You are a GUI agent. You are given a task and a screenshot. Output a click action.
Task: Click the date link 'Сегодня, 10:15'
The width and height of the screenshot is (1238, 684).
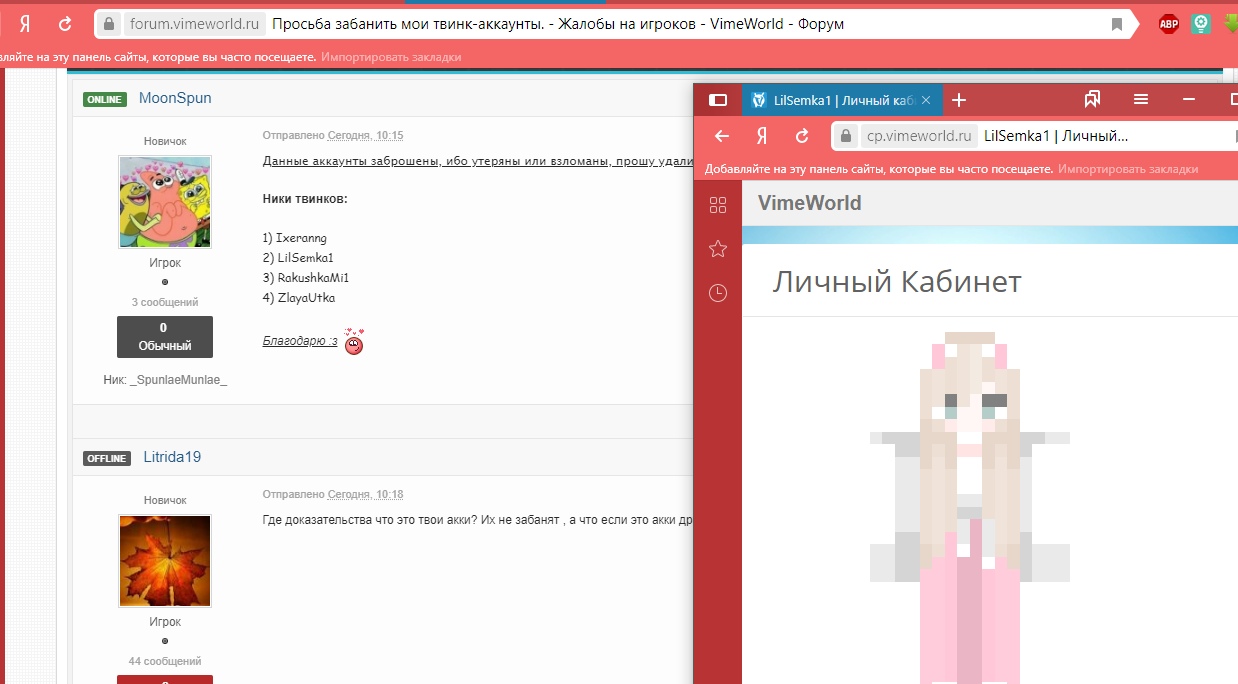[366, 135]
